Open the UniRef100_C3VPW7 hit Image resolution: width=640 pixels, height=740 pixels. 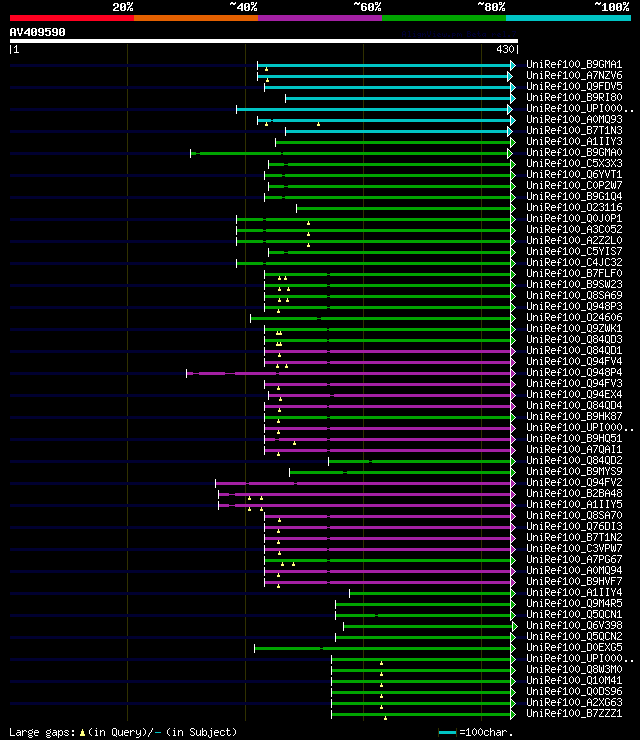pos(574,548)
